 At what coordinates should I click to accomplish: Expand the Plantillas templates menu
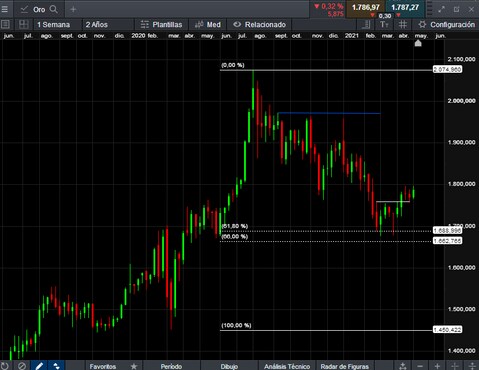pos(161,25)
